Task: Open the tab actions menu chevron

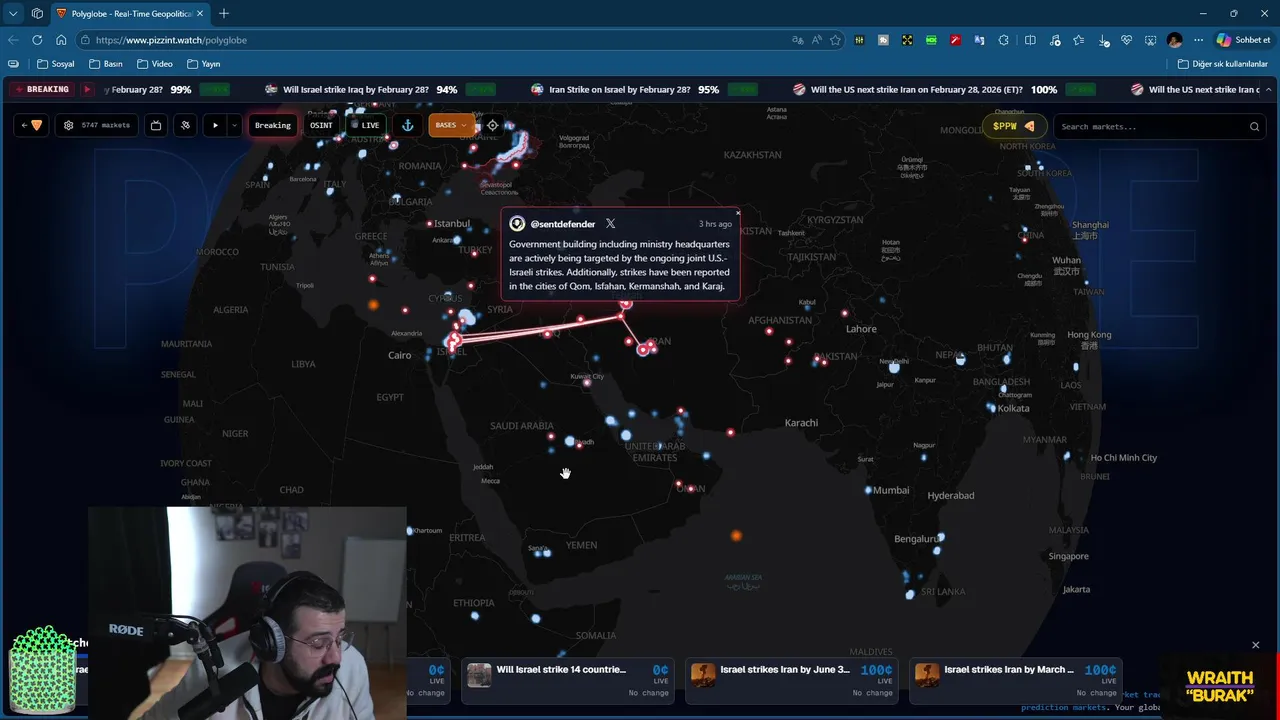Action: tap(13, 13)
